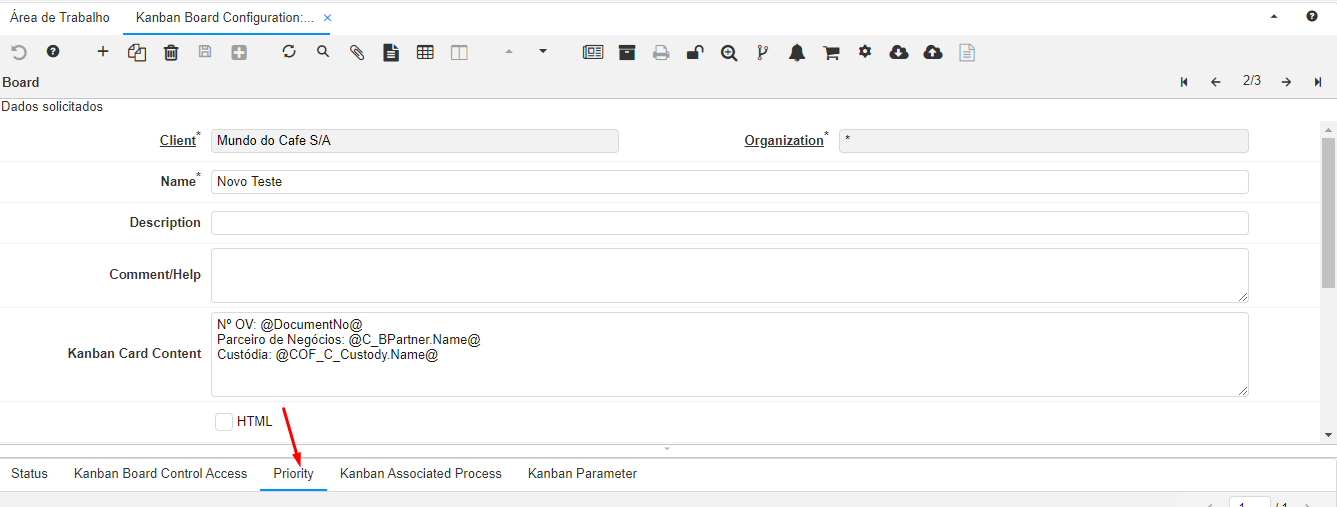
Task: Click the Refresh icon in toolbar
Action: [x=289, y=52]
